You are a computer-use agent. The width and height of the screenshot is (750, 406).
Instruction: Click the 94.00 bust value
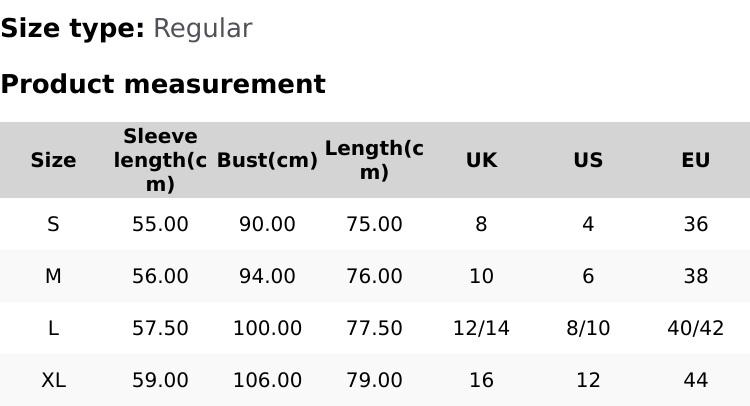(x=267, y=276)
